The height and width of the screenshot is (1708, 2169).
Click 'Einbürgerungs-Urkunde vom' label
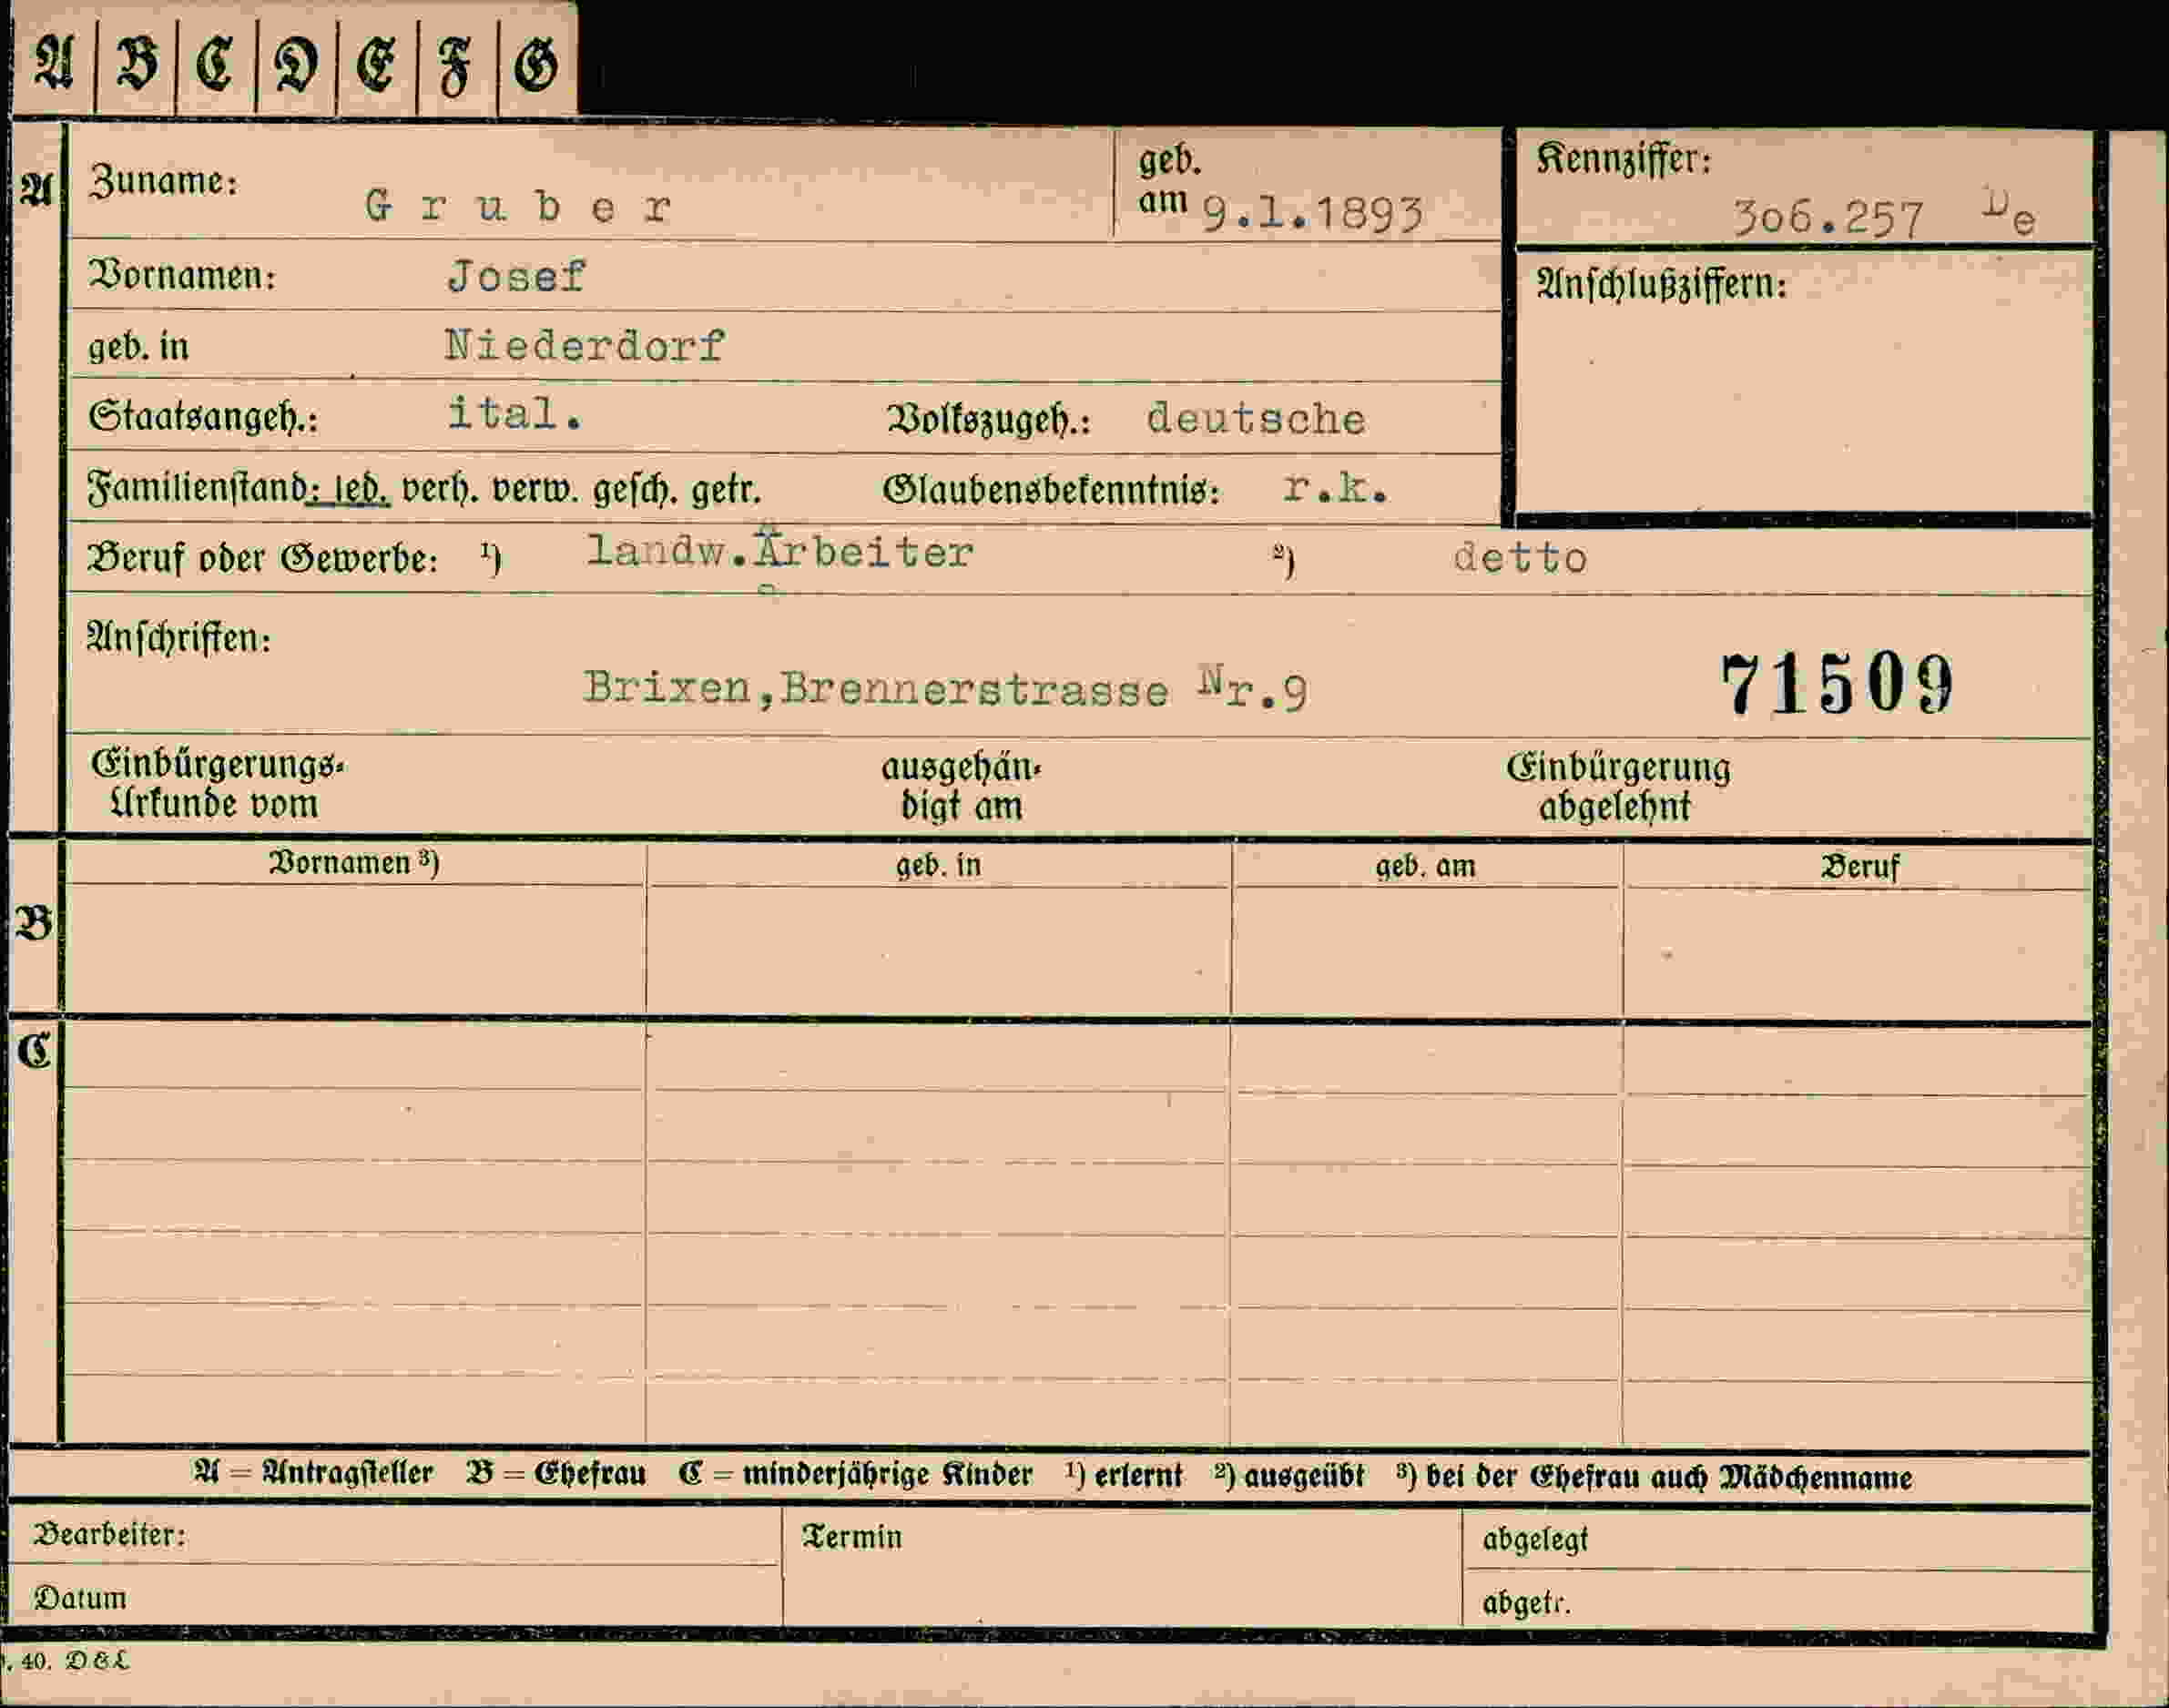click(x=217, y=784)
